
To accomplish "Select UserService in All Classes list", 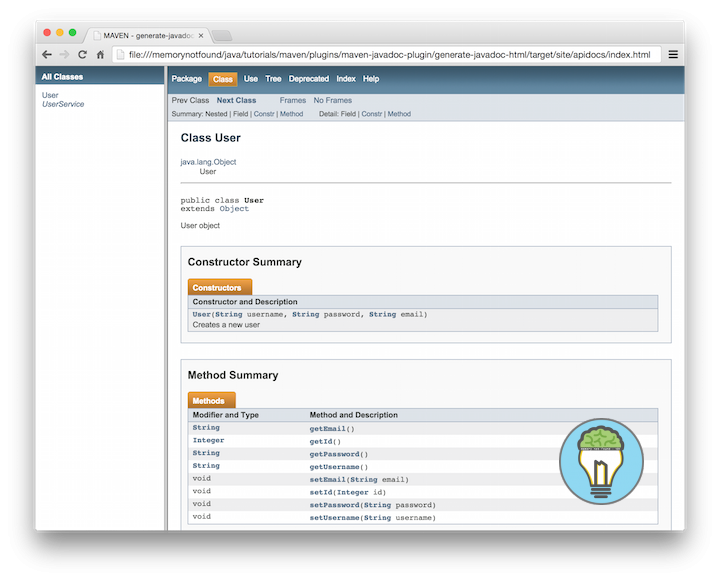I will (x=63, y=104).
